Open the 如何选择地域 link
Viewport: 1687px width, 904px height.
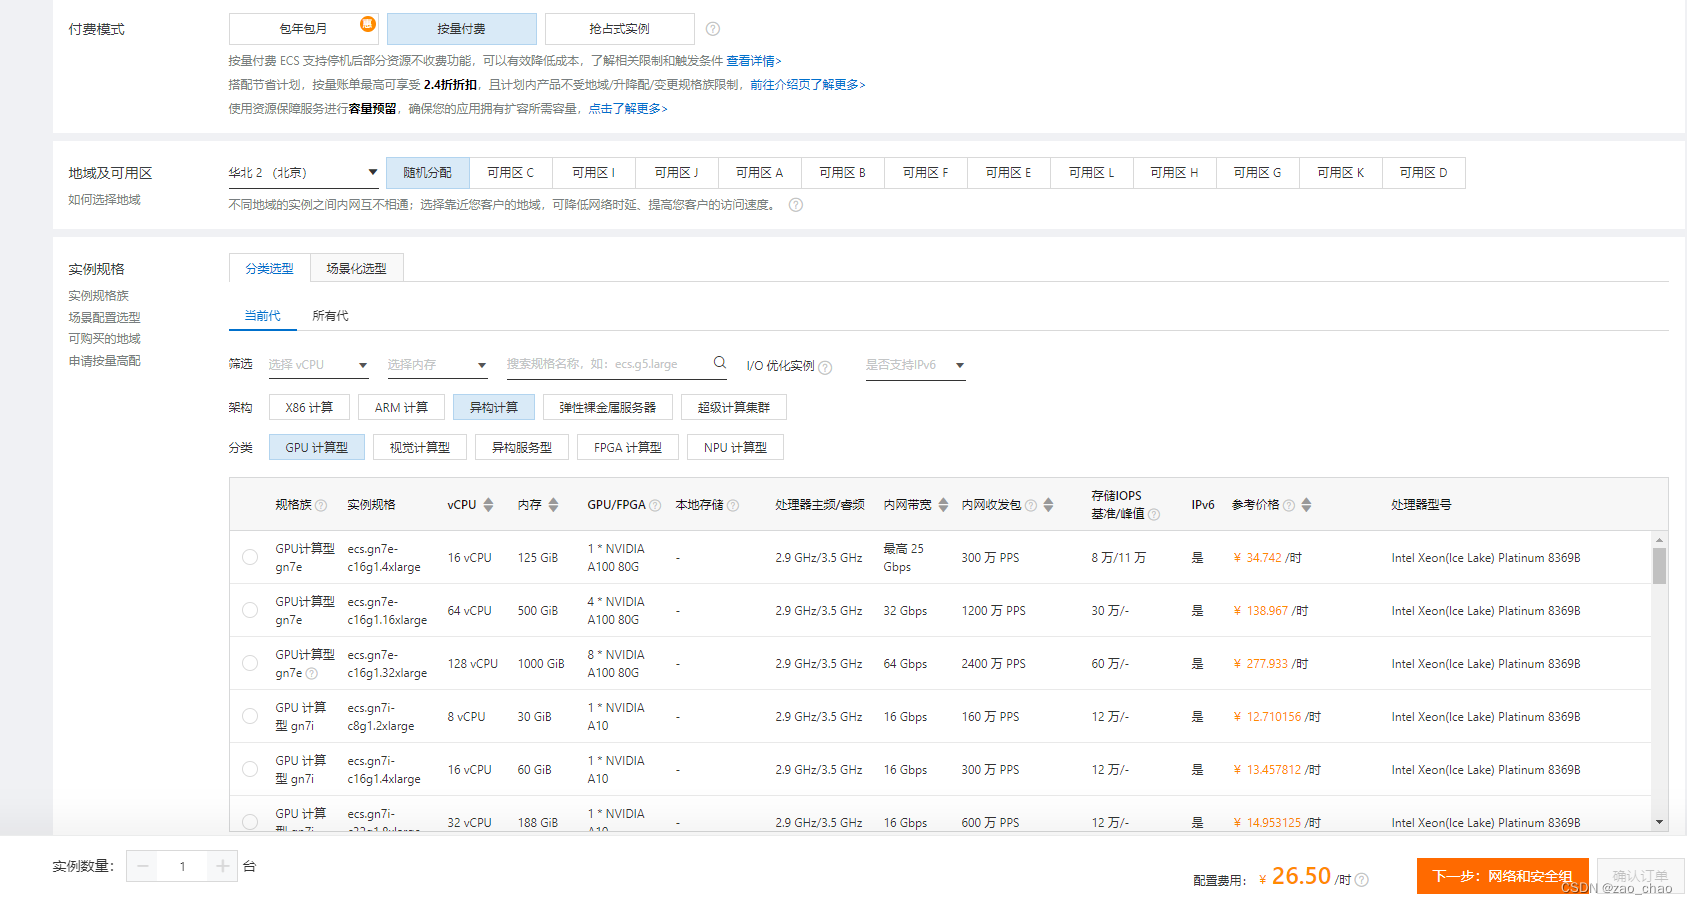[x=104, y=200]
